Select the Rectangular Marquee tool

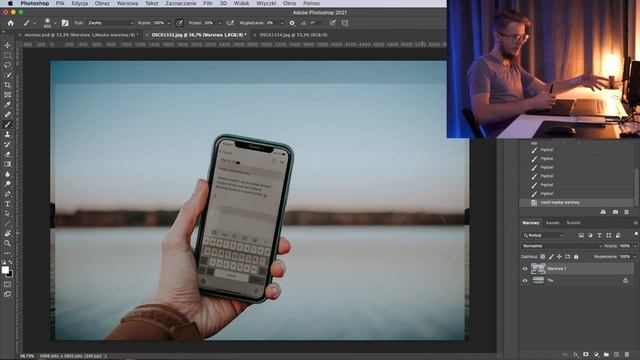(7, 55)
